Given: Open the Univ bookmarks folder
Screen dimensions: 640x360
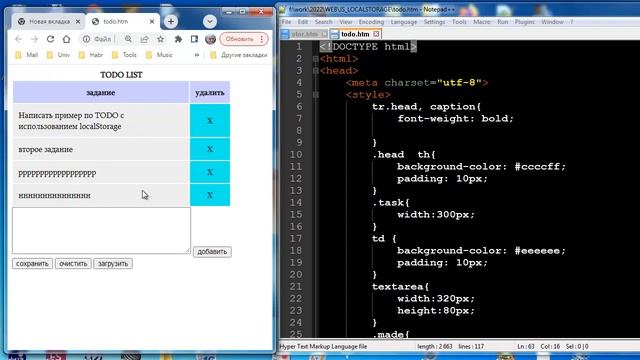Looking at the screenshot, I should point(58,55).
